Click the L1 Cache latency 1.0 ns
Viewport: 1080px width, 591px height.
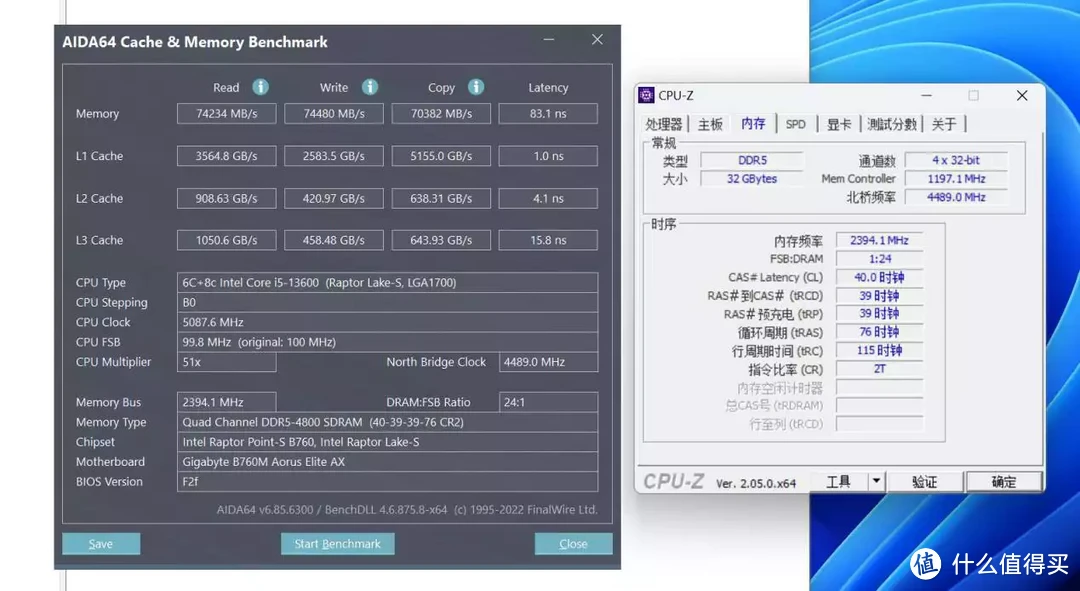(x=548, y=156)
